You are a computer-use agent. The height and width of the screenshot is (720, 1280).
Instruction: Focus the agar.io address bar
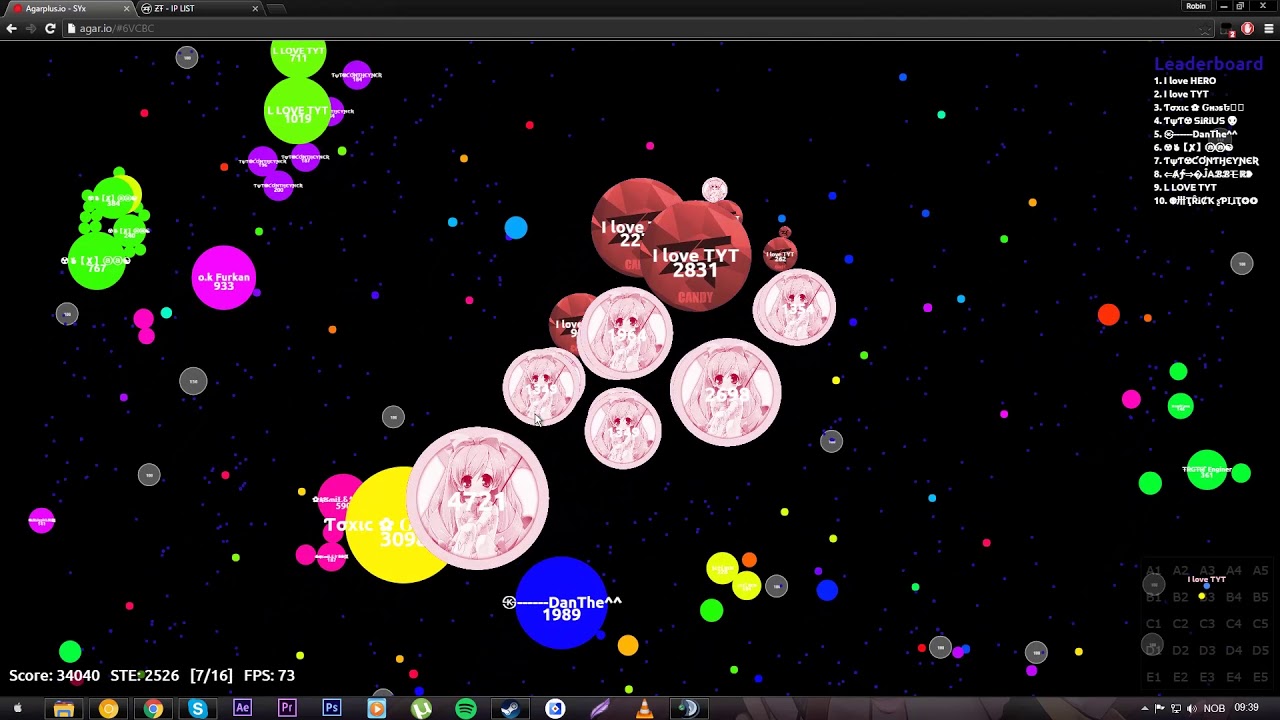pos(630,28)
